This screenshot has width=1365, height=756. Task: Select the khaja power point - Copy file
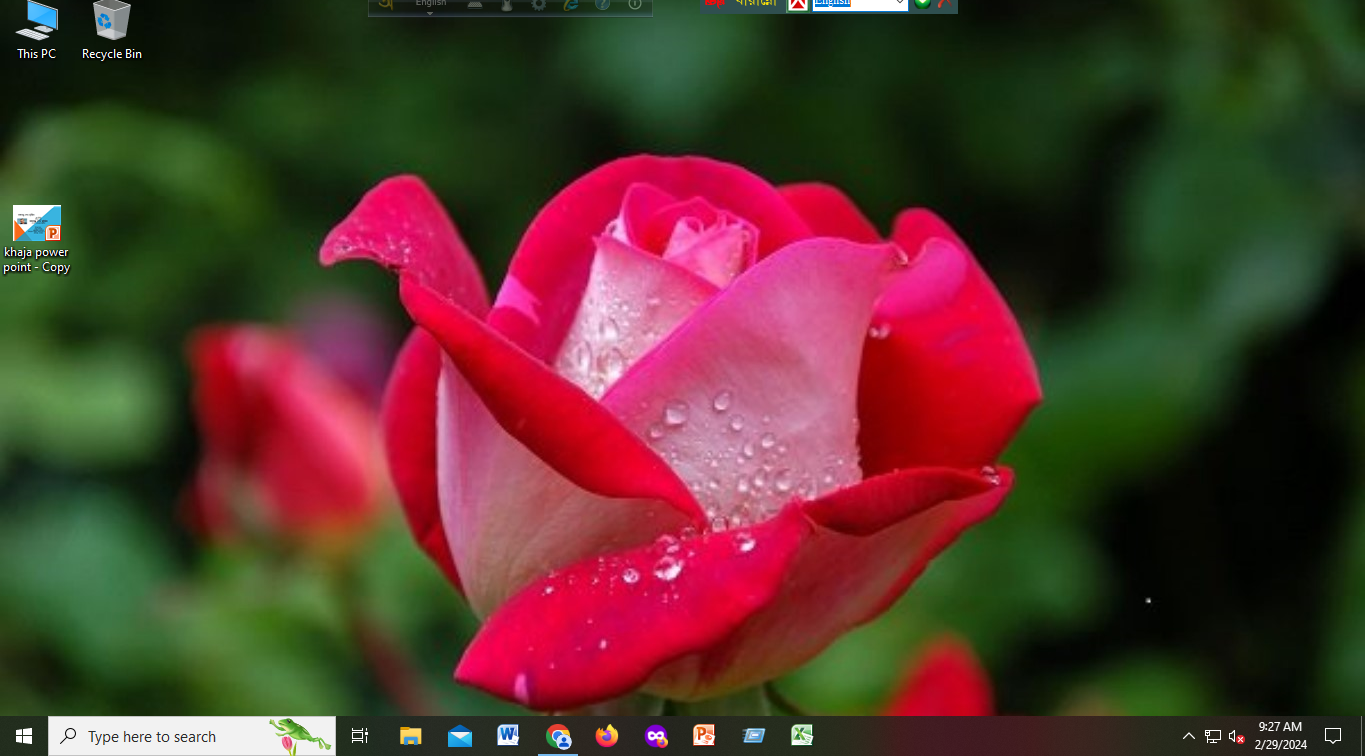(x=37, y=238)
